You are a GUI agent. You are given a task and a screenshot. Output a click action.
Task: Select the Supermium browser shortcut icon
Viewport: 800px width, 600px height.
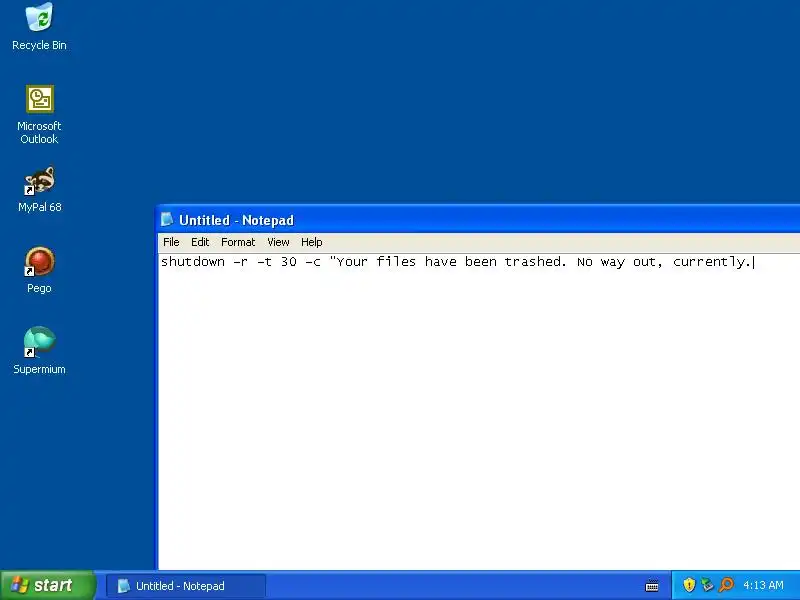click(x=39, y=351)
